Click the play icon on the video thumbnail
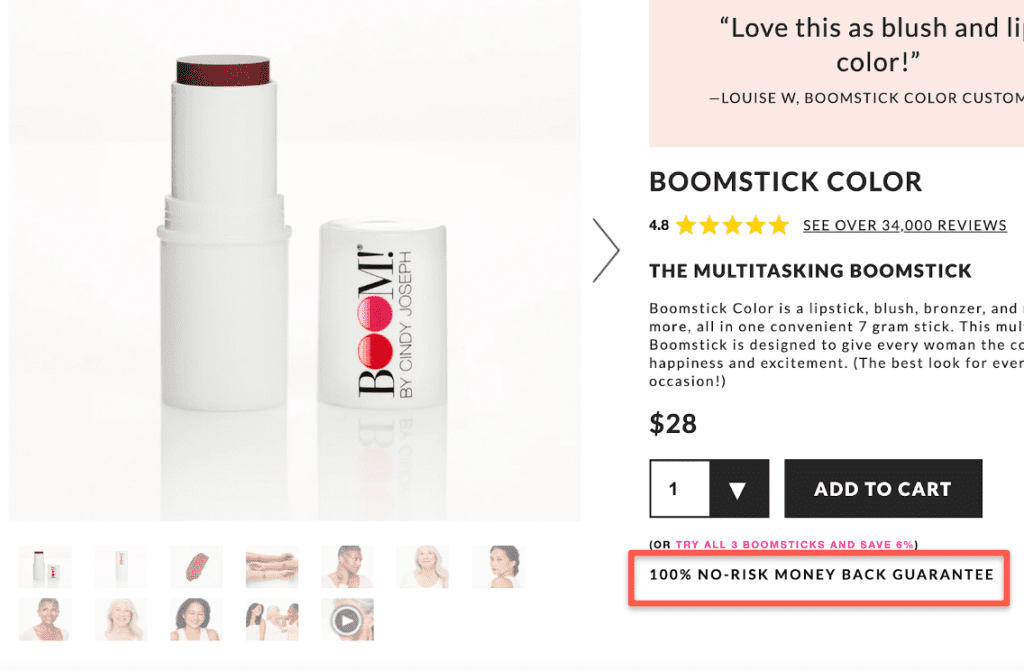1024x671 pixels. (347, 619)
